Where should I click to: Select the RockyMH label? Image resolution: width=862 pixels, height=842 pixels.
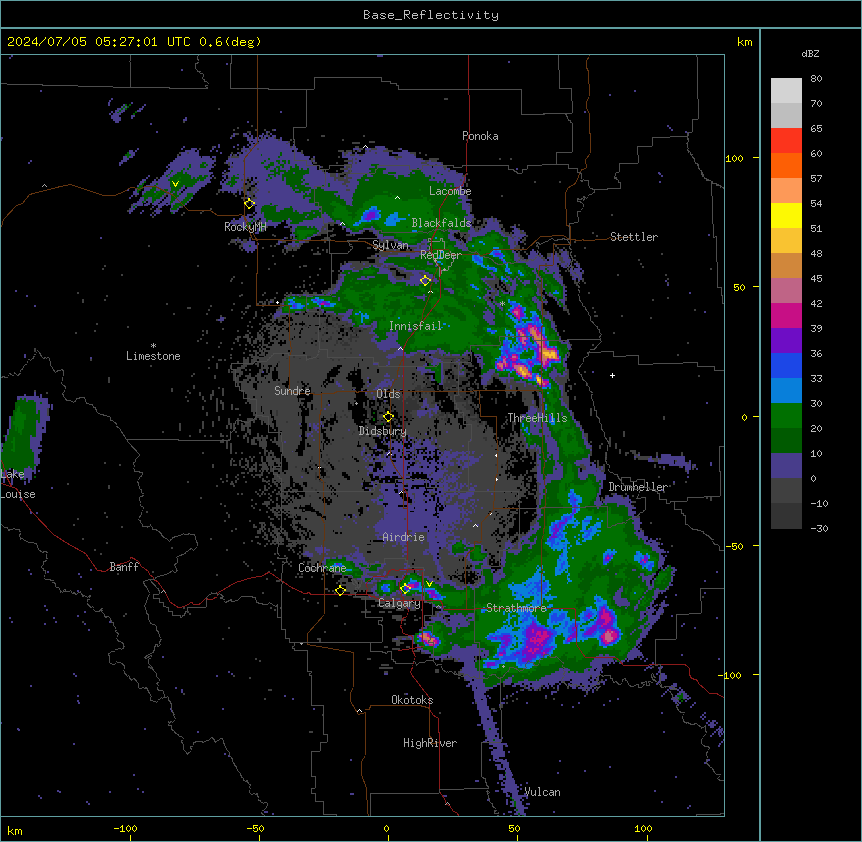245,227
